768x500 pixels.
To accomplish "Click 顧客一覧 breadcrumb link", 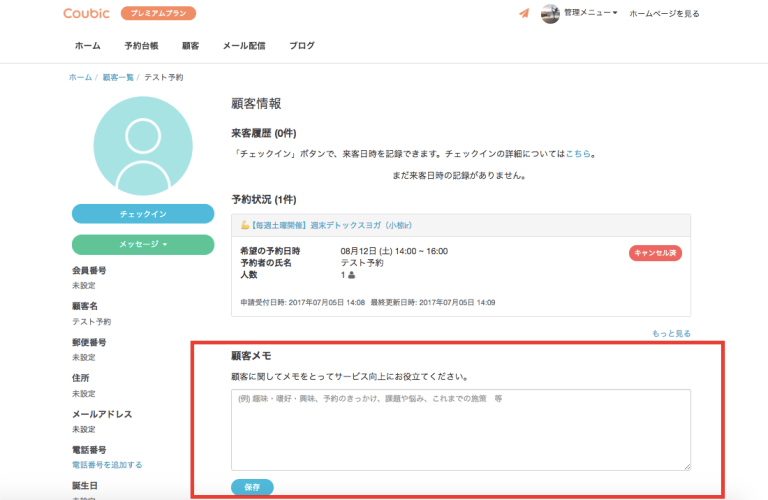I will click(118, 77).
